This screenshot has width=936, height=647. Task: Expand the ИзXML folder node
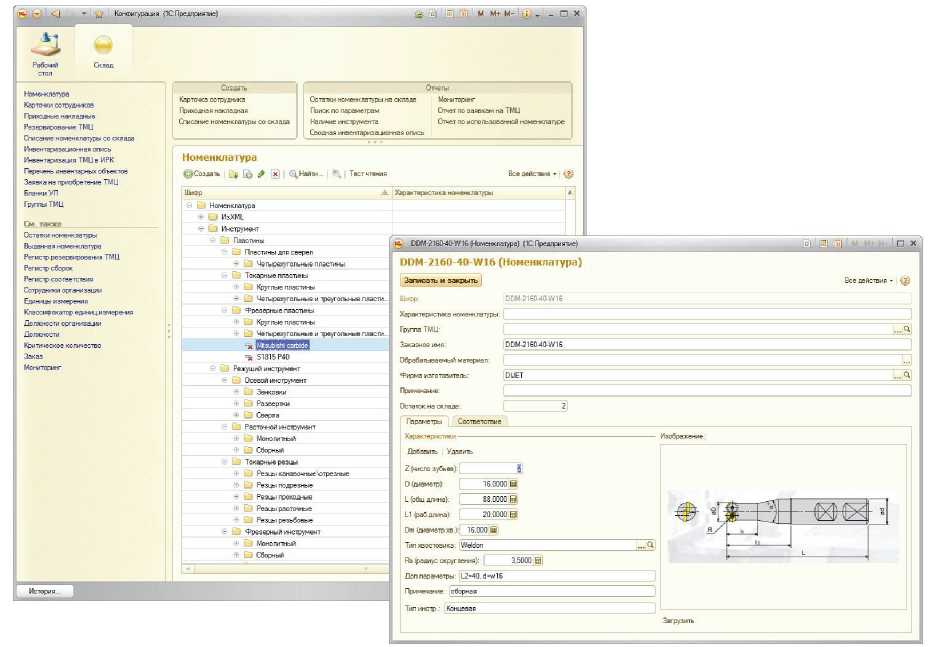200,217
